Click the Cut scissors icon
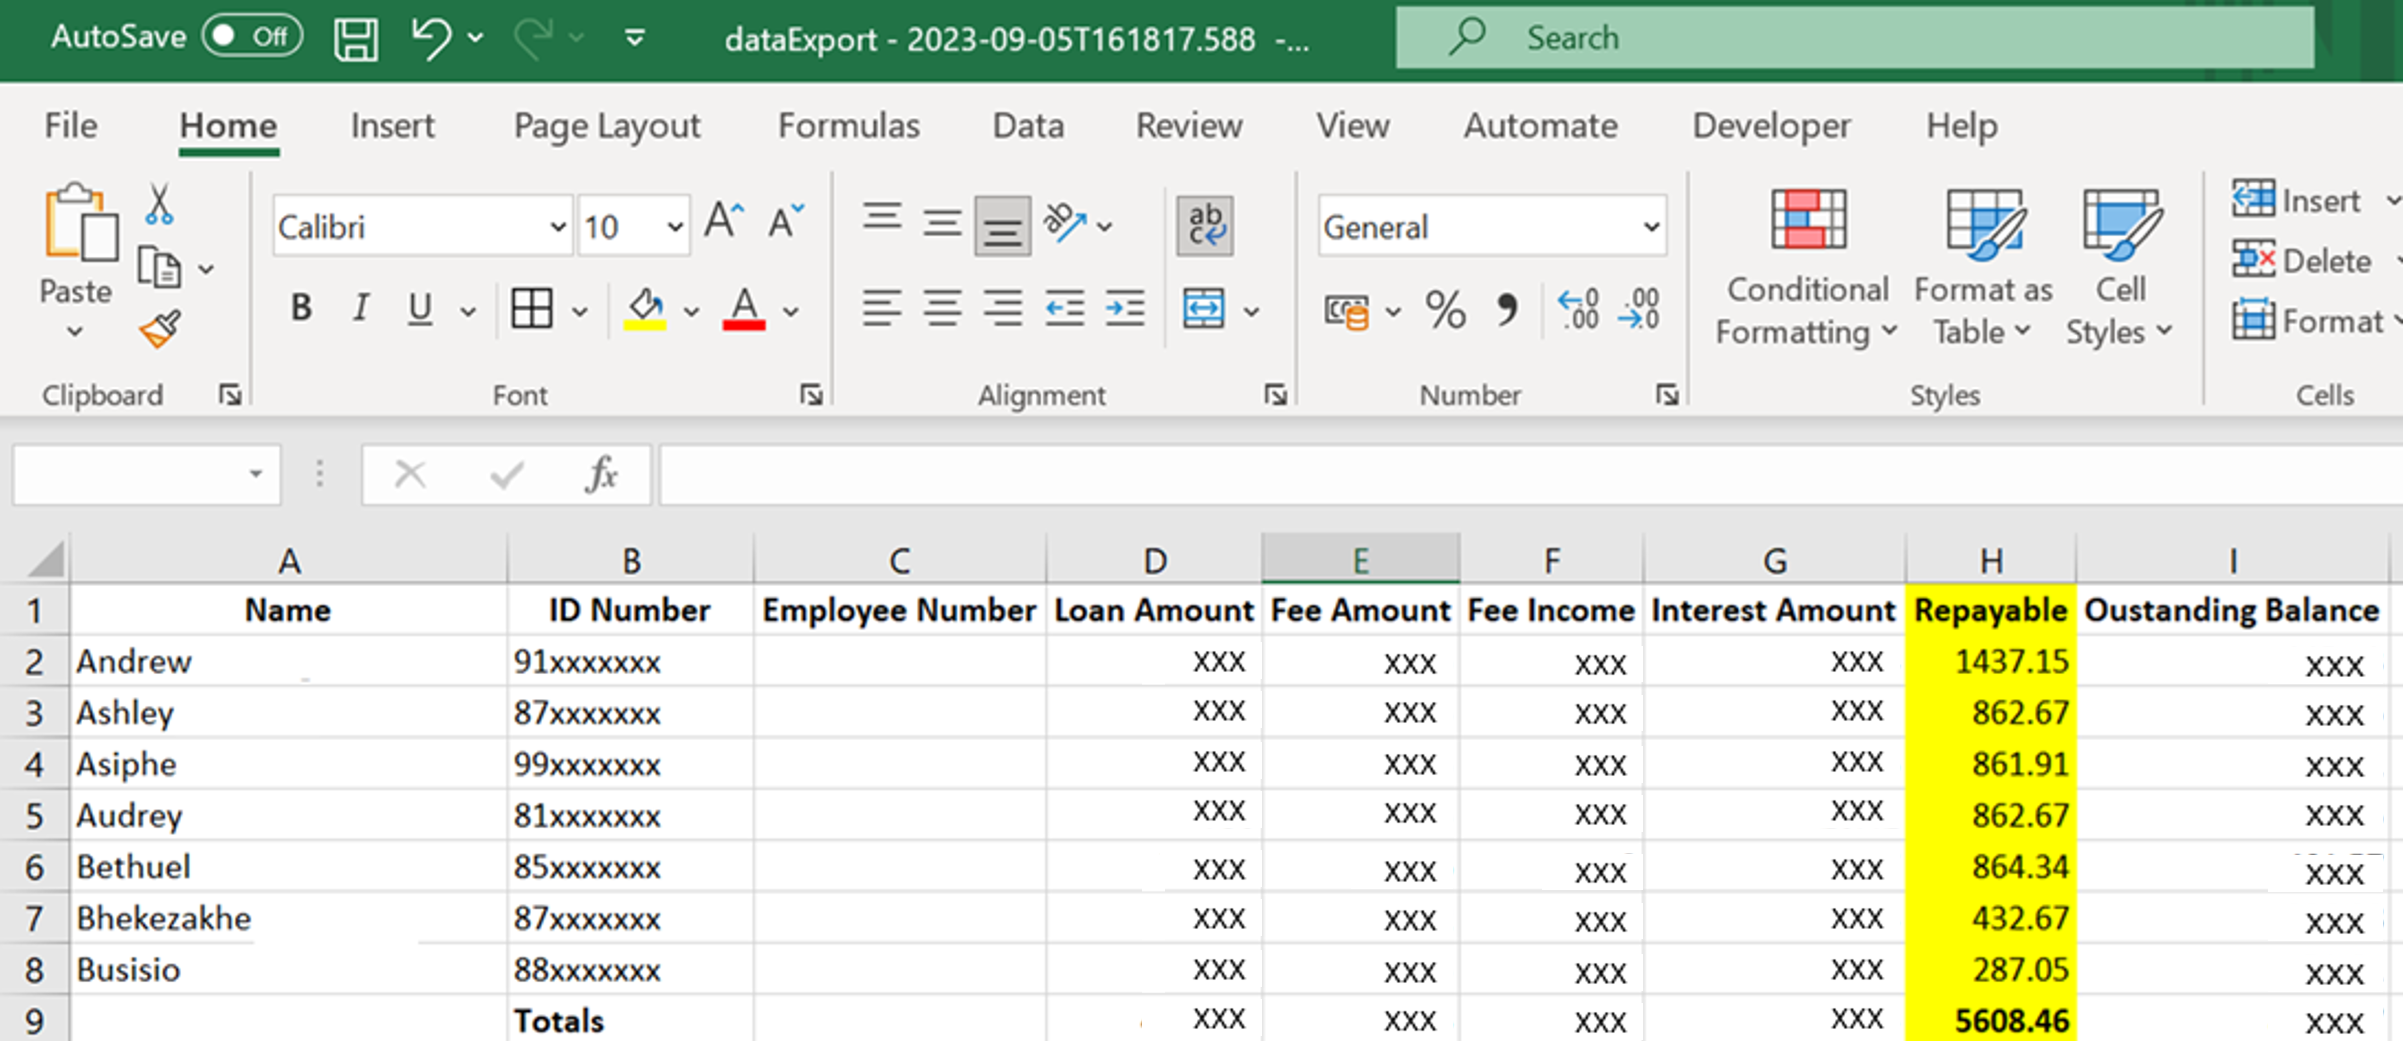This screenshot has width=2403, height=1041. 159,205
